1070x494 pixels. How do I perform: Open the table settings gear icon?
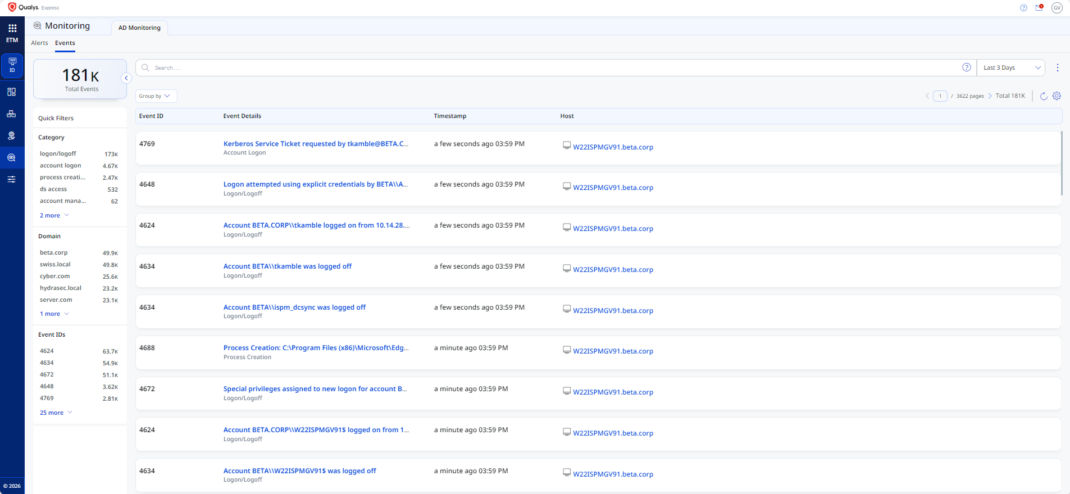pyautogui.click(x=1056, y=96)
